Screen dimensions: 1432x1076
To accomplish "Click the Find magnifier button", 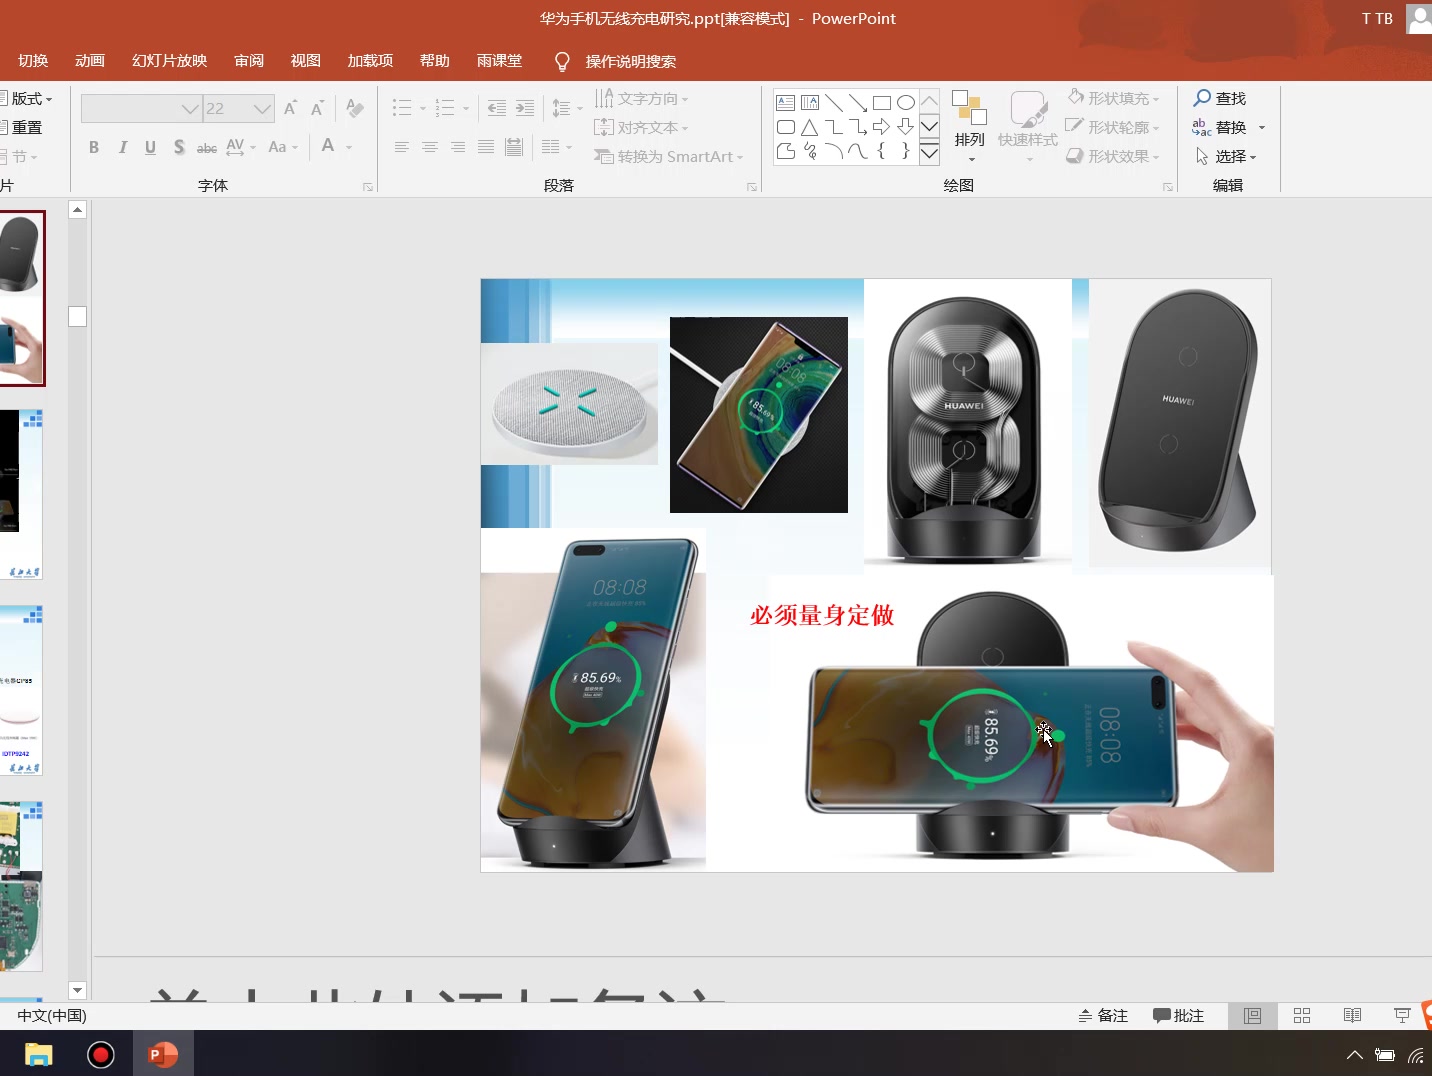I will [1220, 98].
